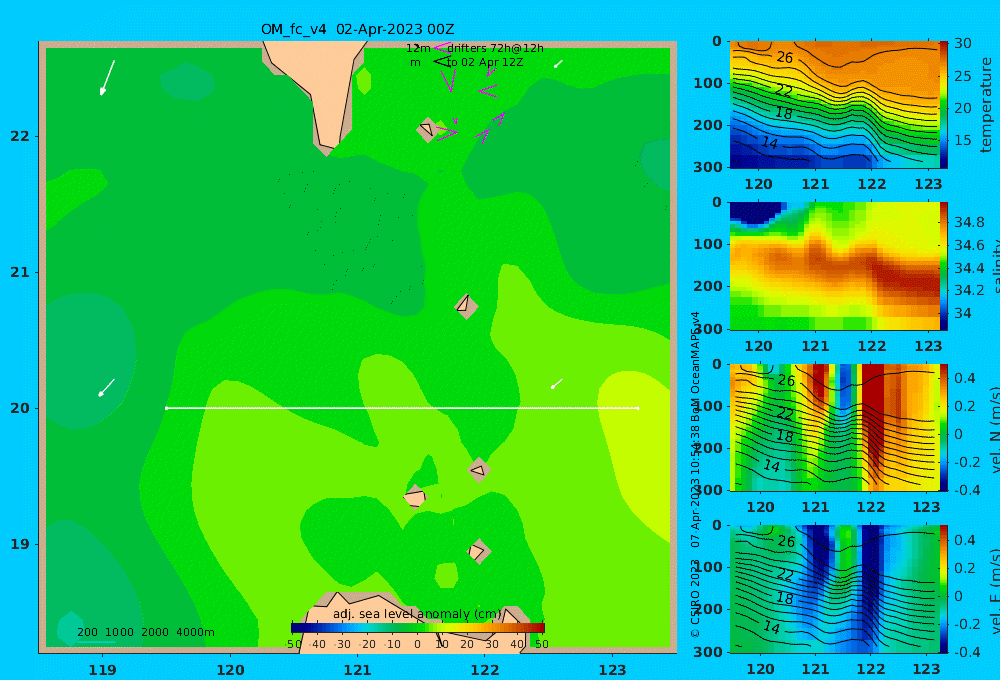Click the 30 tick on temperature color bar
The width and height of the screenshot is (1000, 680).
click(963, 43)
